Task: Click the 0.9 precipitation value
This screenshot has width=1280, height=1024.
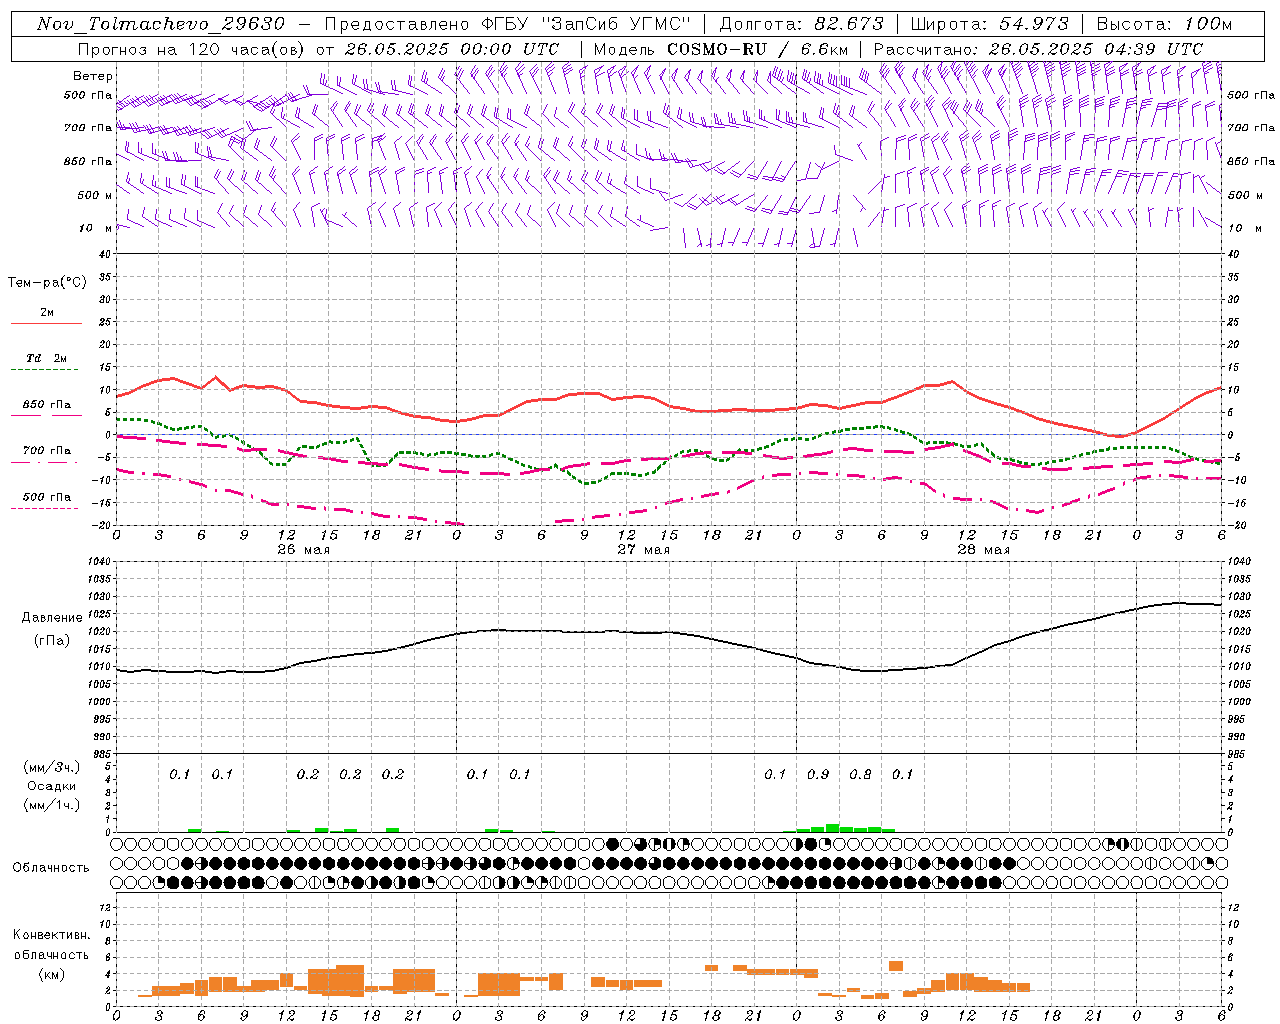Action: [818, 775]
